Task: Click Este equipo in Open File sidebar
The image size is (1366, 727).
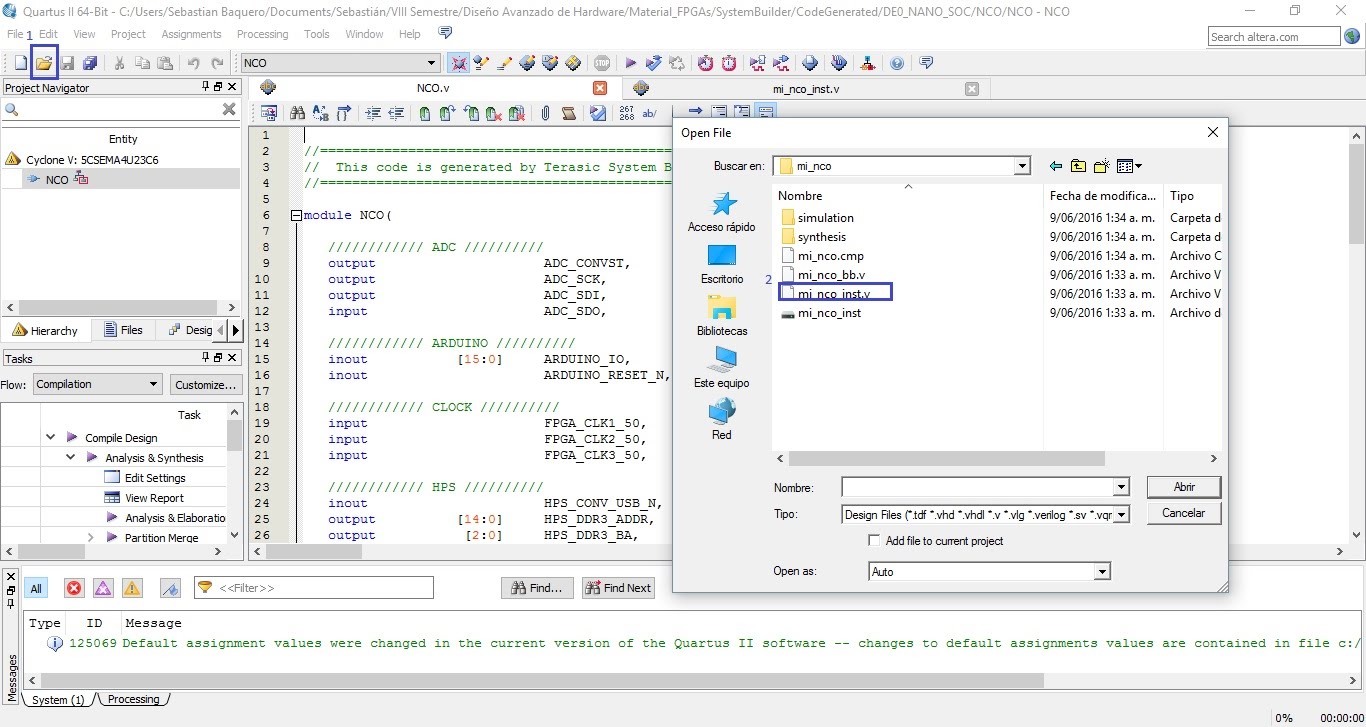Action: point(722,369)
